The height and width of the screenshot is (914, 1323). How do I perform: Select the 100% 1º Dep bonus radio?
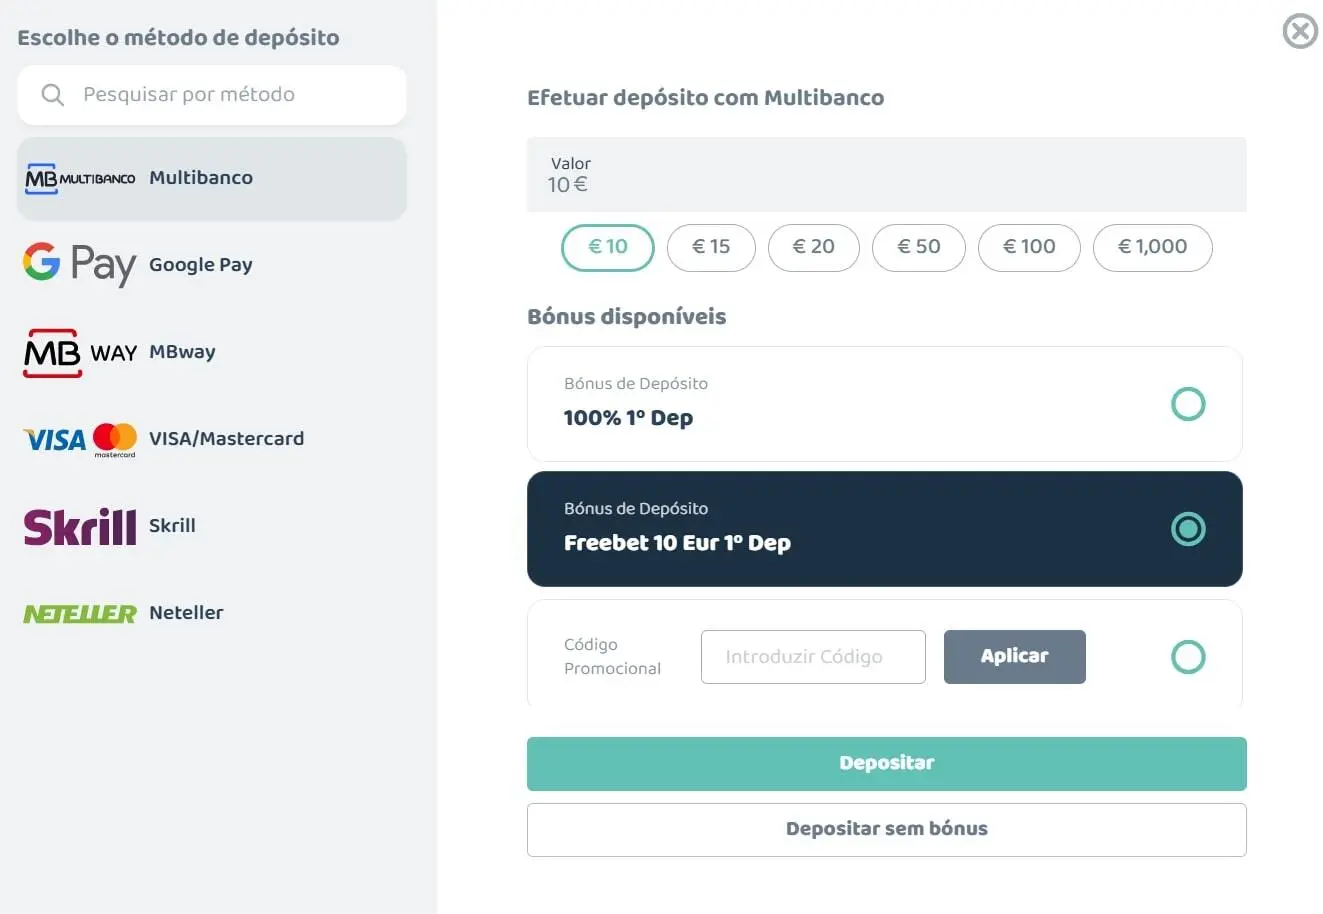click(1188, 404)
